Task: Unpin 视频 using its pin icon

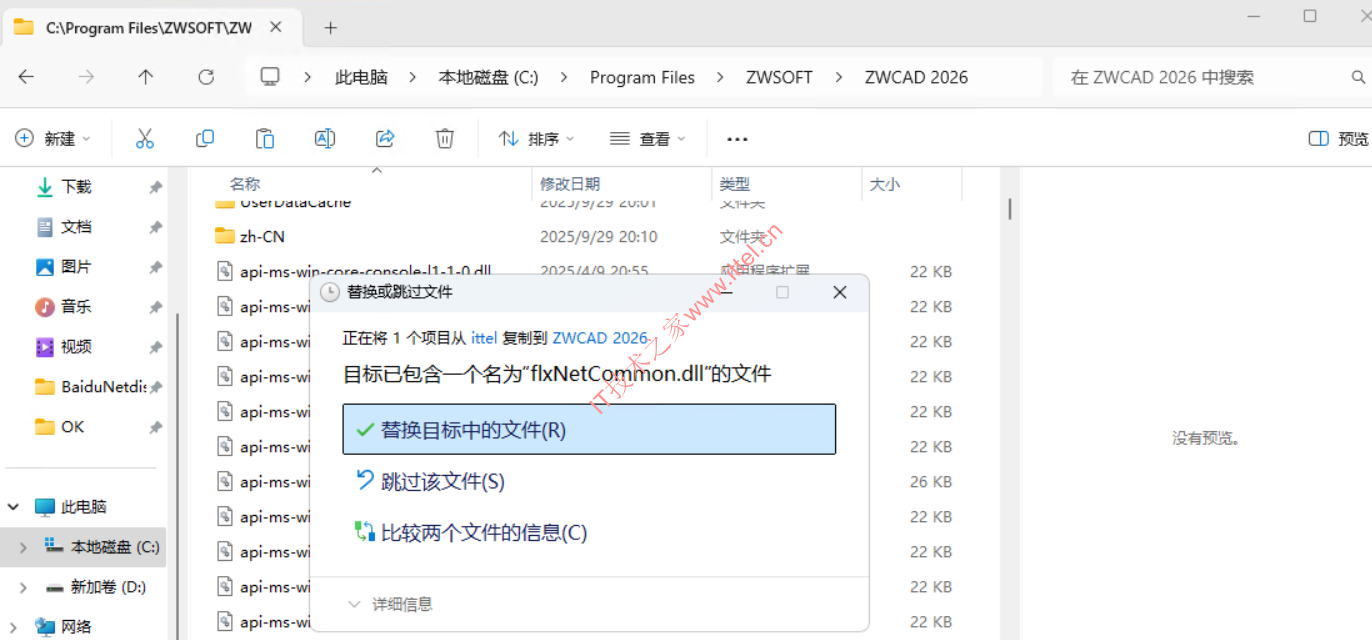Action: [155, 347]
